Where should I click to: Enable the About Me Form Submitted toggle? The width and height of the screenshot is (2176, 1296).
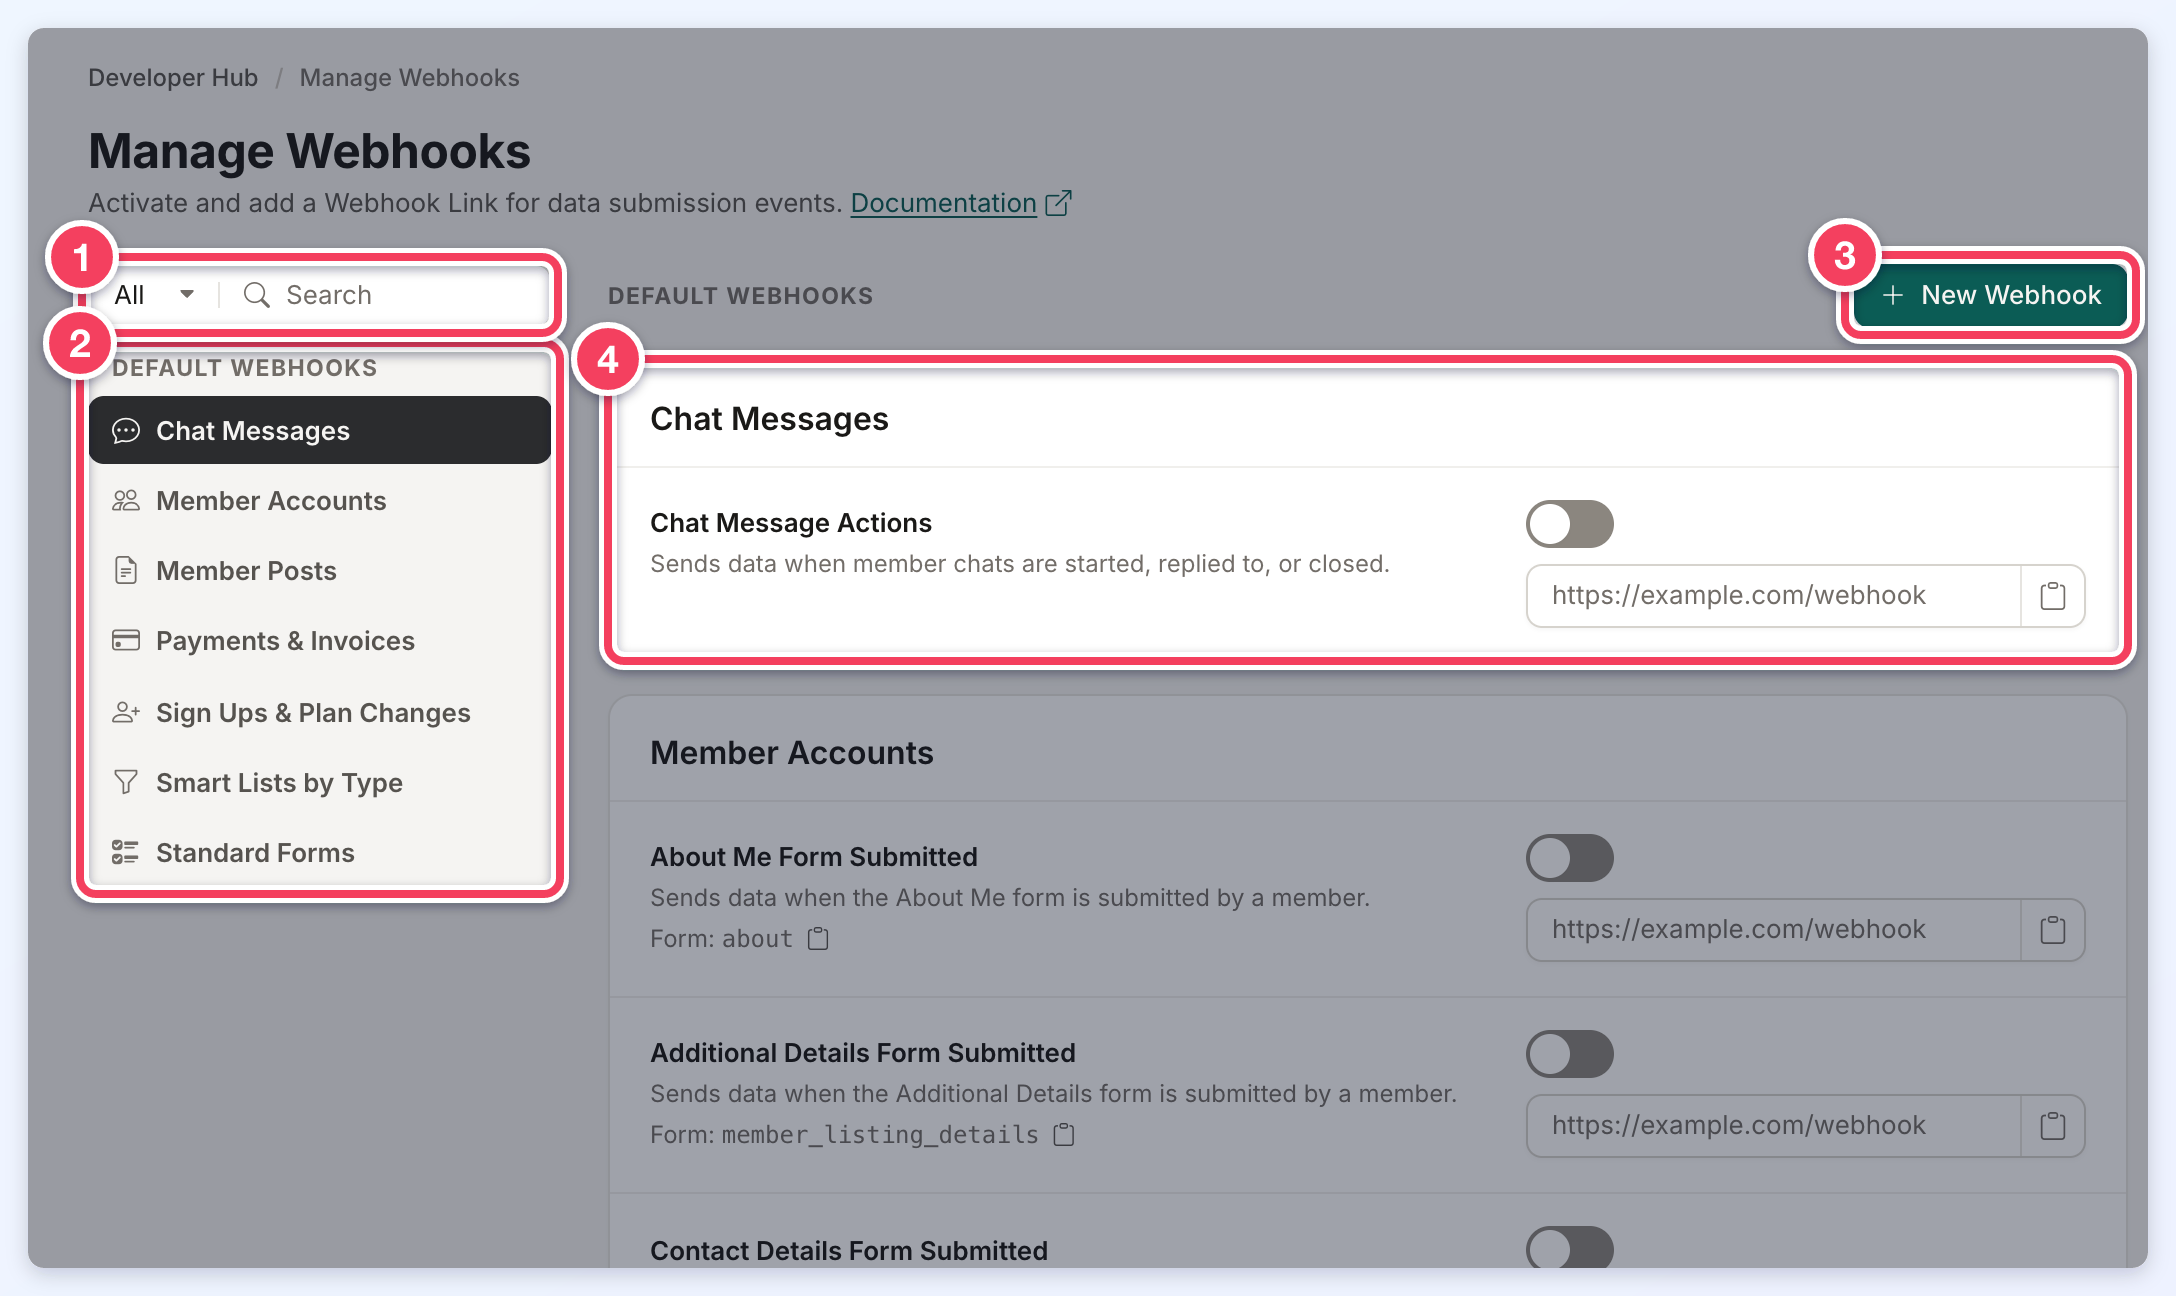1569,858
